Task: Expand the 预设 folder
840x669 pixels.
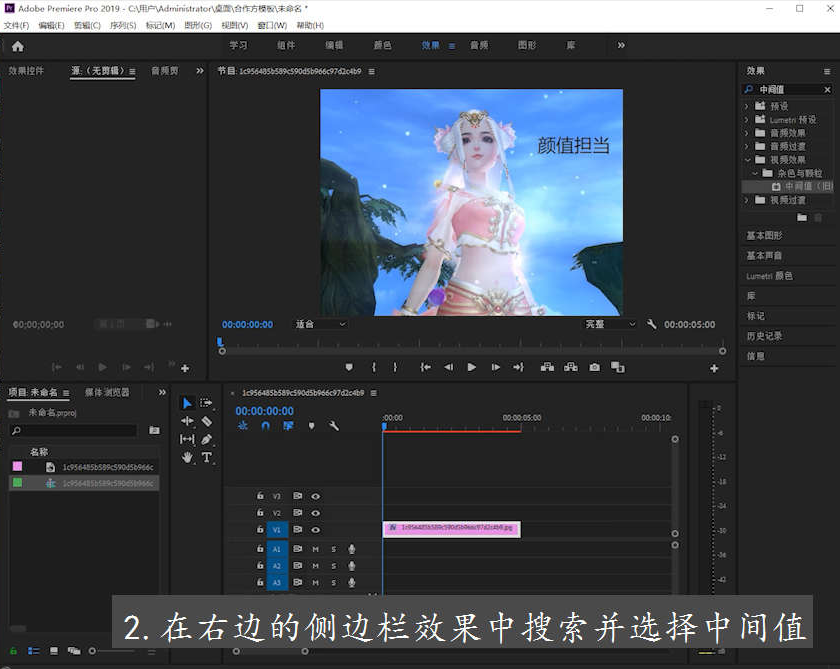Action: click(747, 106)
